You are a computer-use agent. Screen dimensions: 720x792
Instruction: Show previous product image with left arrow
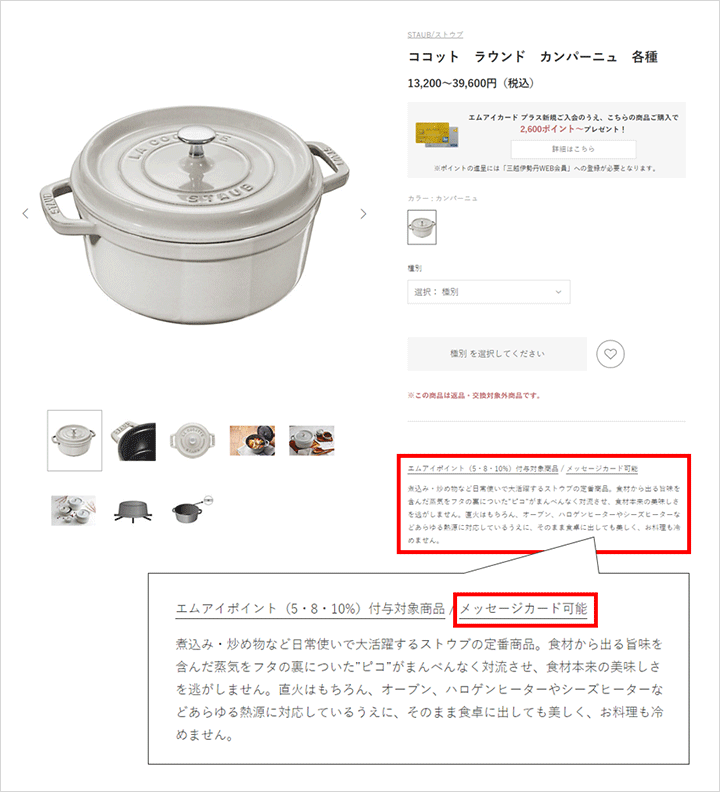[x=25, y=214]
